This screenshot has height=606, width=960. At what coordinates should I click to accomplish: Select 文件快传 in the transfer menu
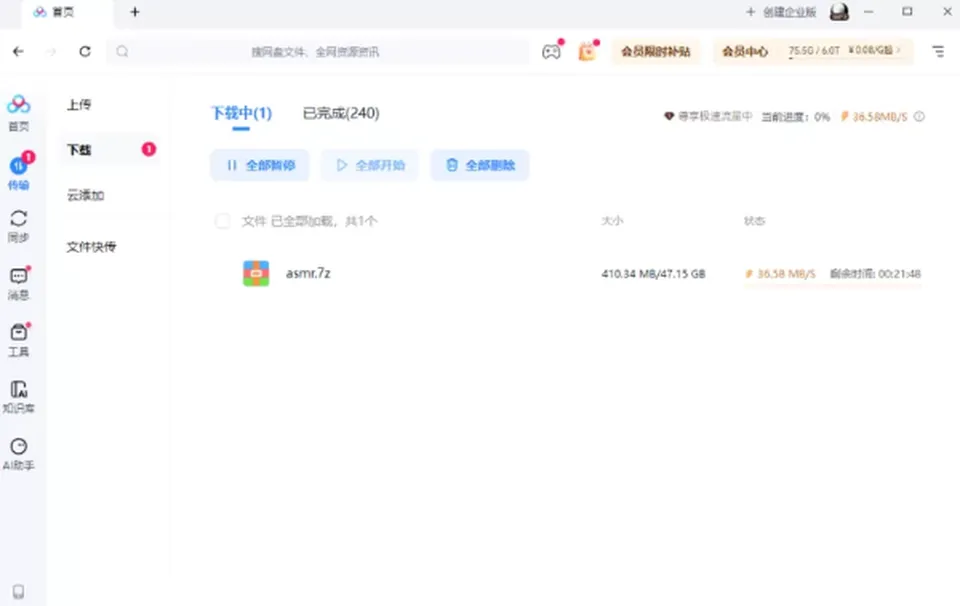[x=91, y=247]
